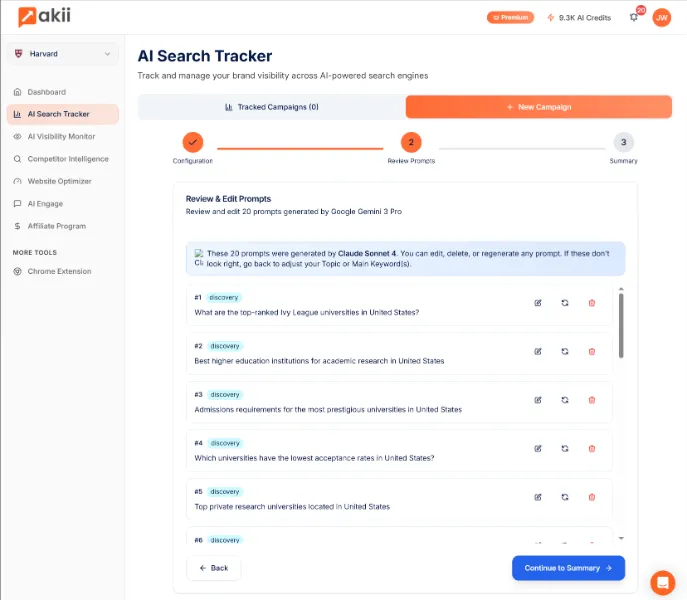Regenerate prompt #1
The width and height of the screenshot is (687, 600).
pos(565,303)
